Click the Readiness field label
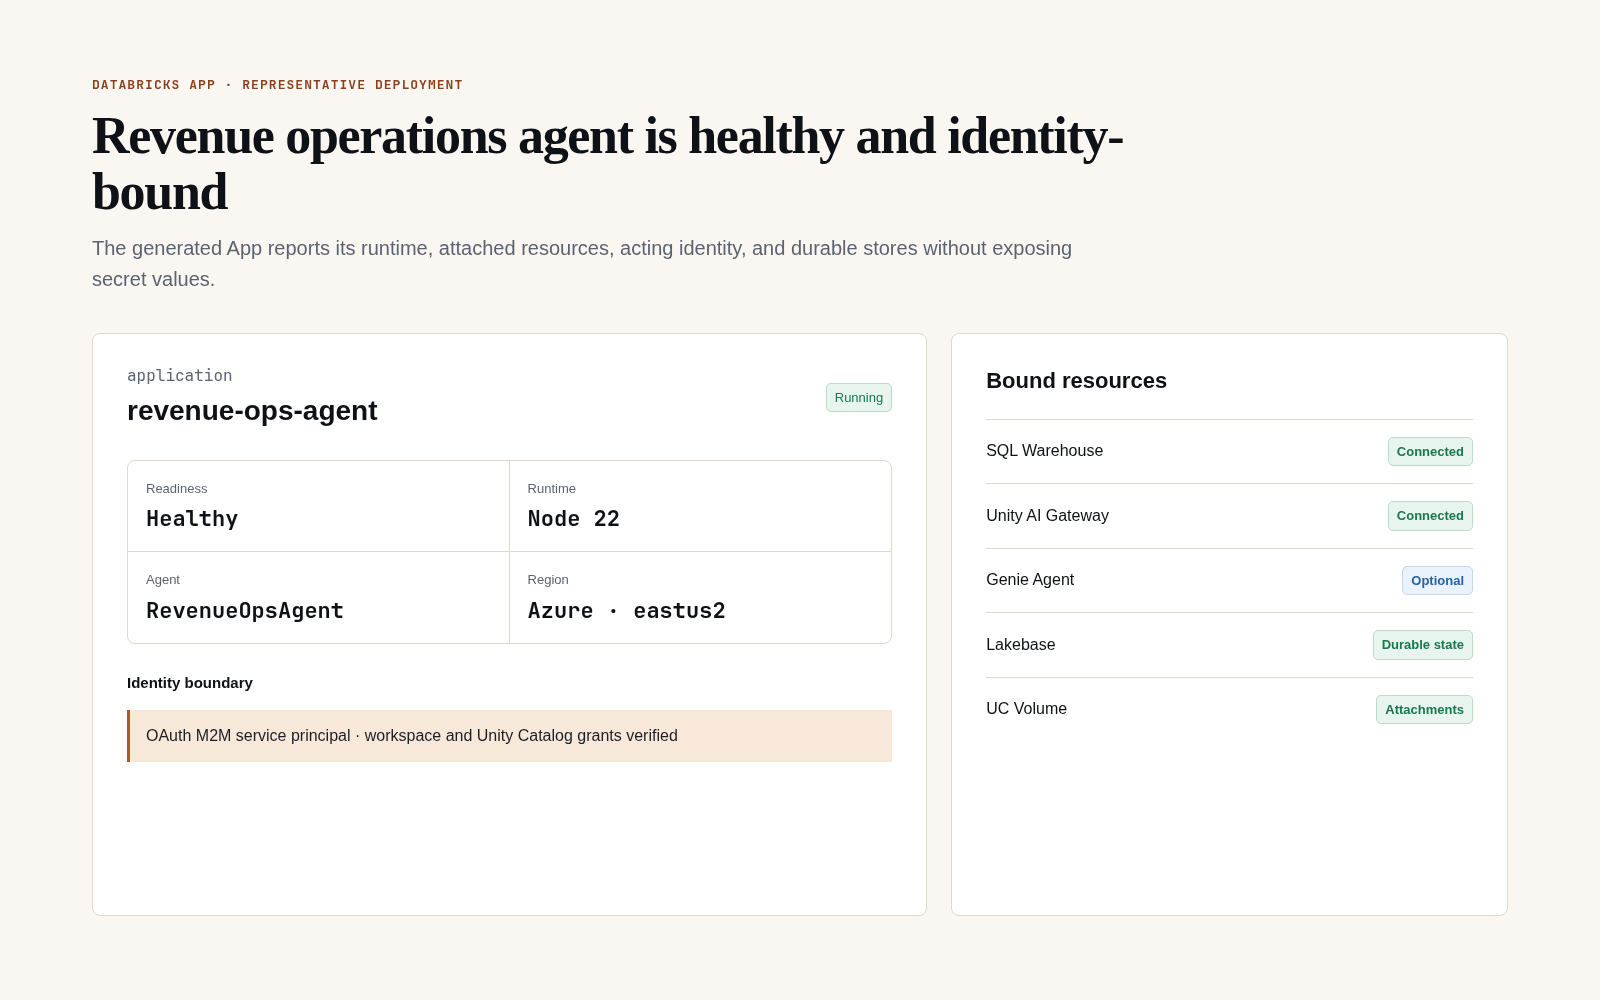Image resolution: width=1600 pixels, height=1000 pixels. click(x=177, y=489)
